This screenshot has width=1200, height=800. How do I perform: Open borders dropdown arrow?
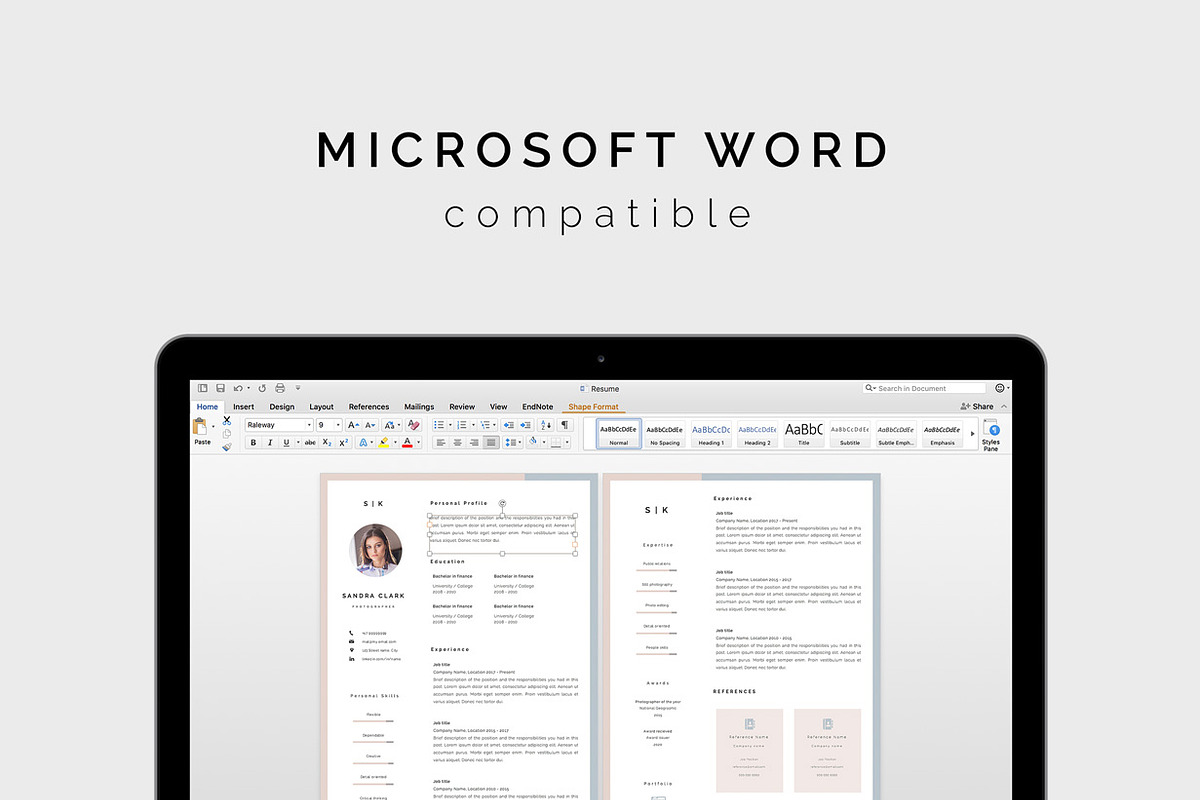tap(567, 442)
